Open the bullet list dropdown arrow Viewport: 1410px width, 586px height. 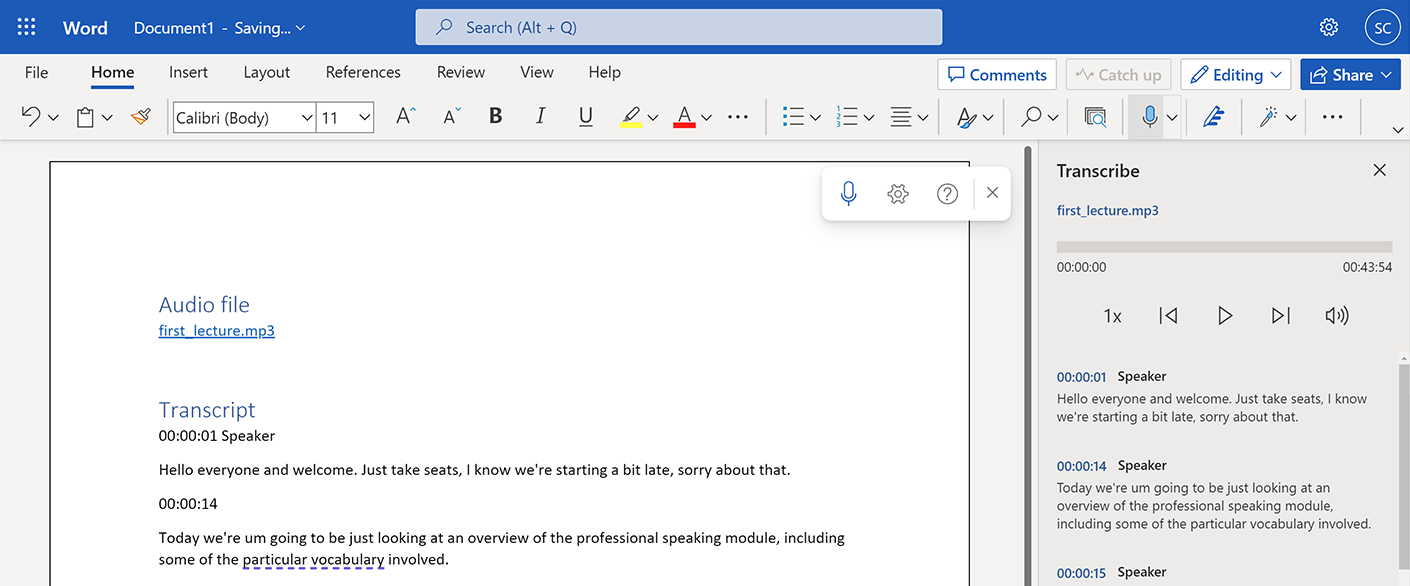click(x=814, y=117)
